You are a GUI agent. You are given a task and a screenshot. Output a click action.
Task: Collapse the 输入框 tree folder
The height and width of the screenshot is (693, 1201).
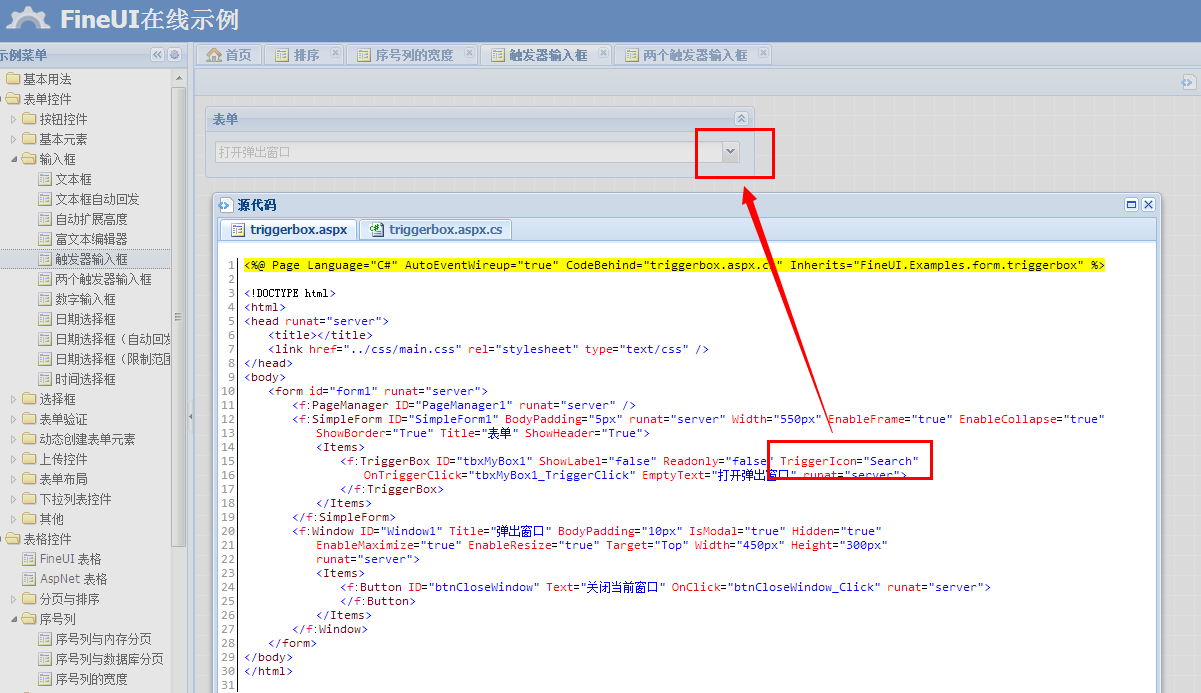click(x=13, y=159)
